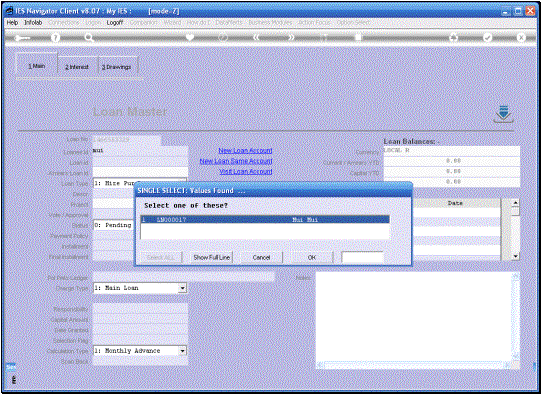Click the double left arrow icon
This screenshot has height=394, width=541.
(257, 37)
